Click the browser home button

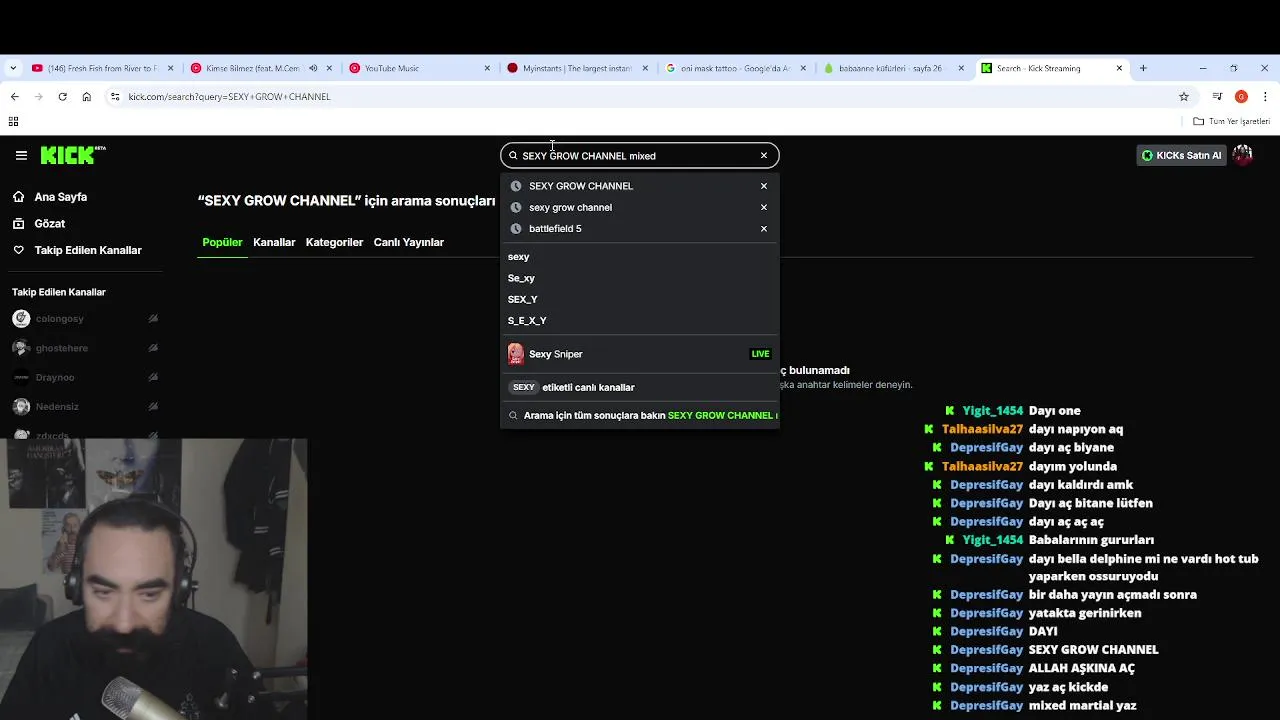click(x=86, y=97)
